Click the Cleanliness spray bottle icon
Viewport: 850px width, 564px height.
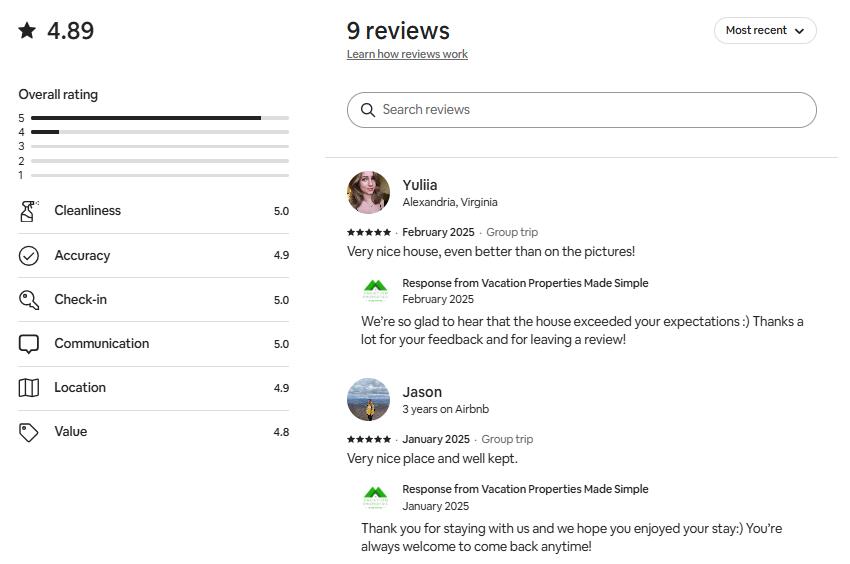pos(29,211)
